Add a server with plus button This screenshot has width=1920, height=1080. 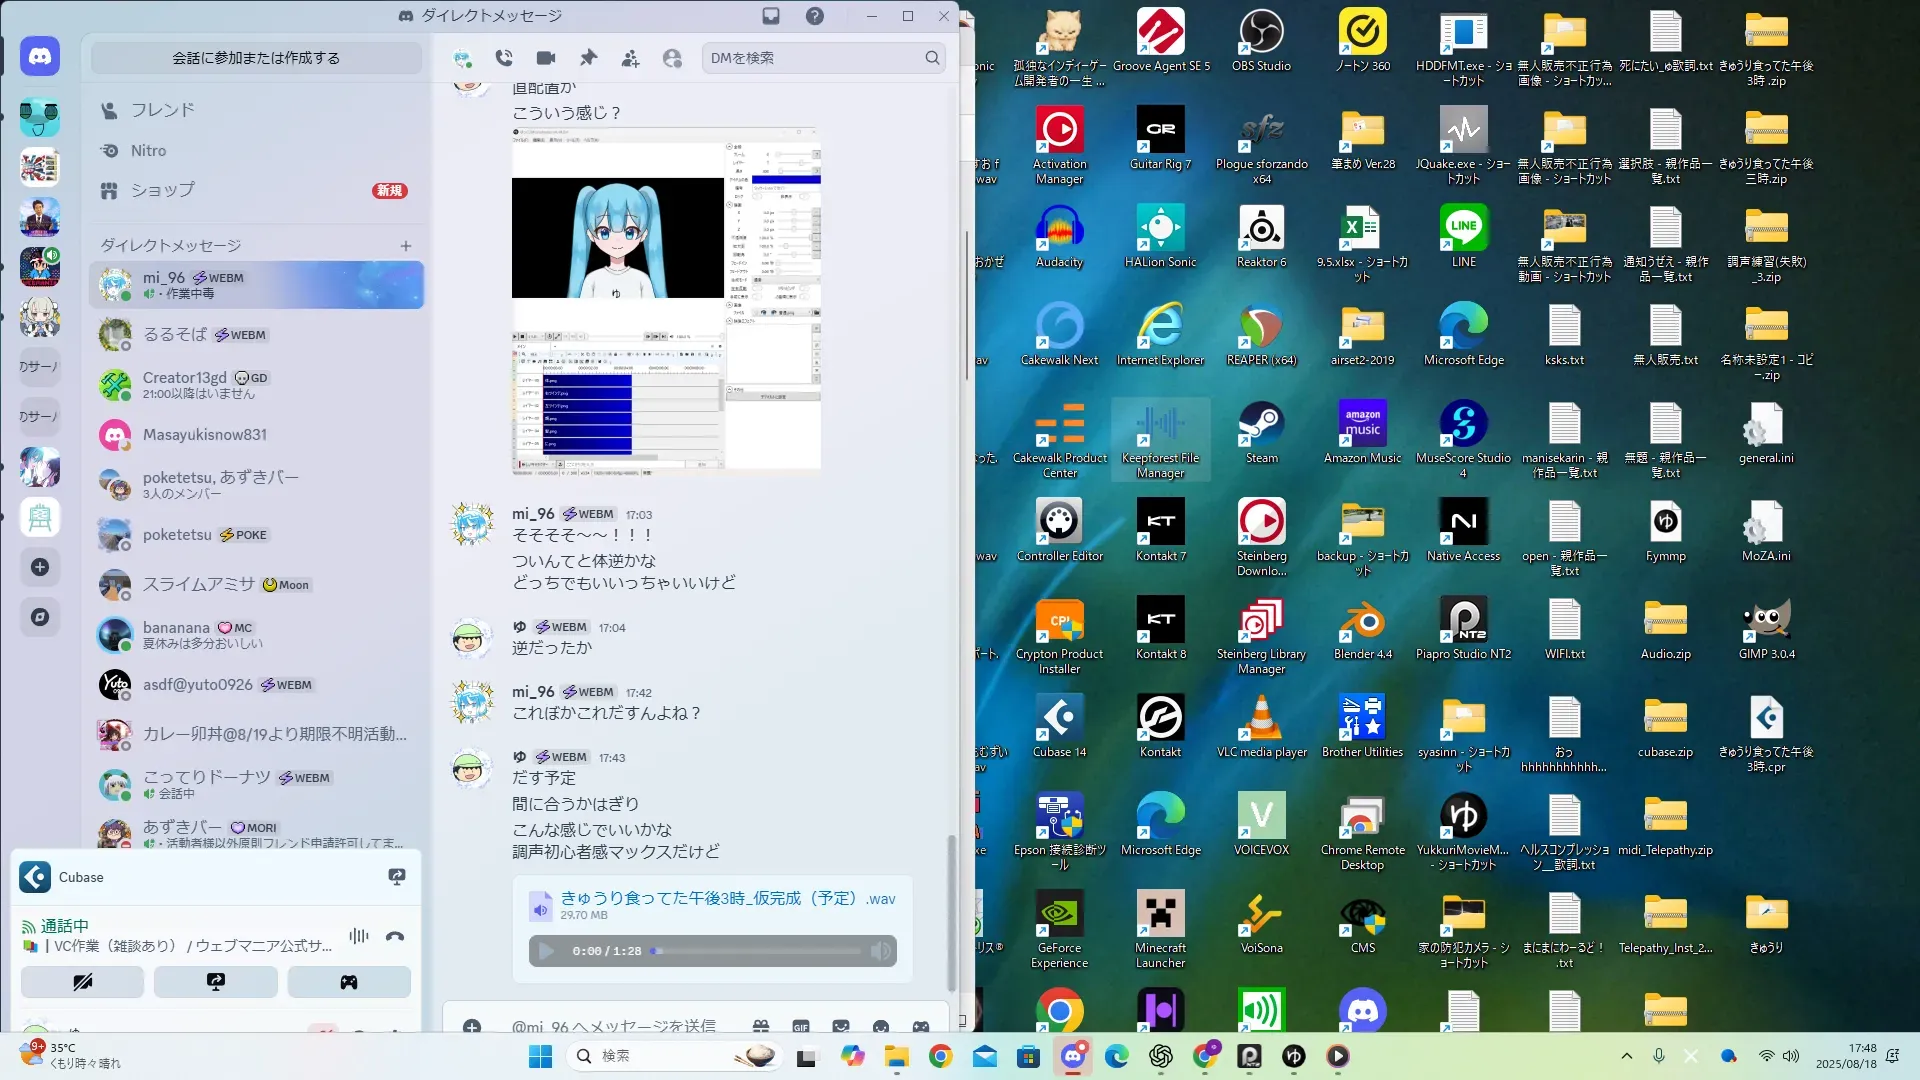point(40,567)
